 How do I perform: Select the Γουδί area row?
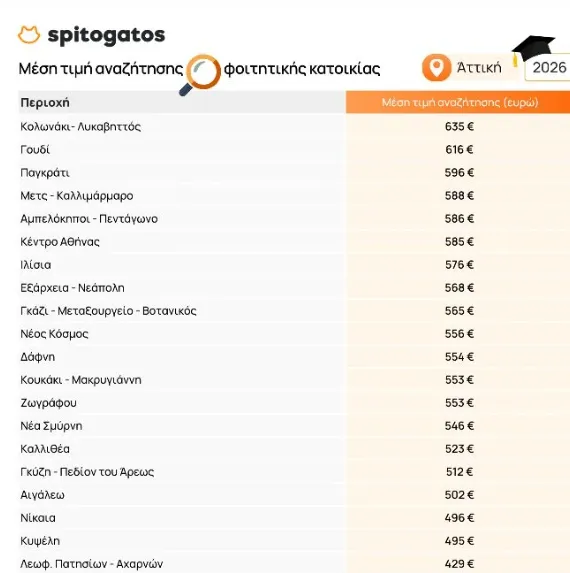(x=294, y=149)
